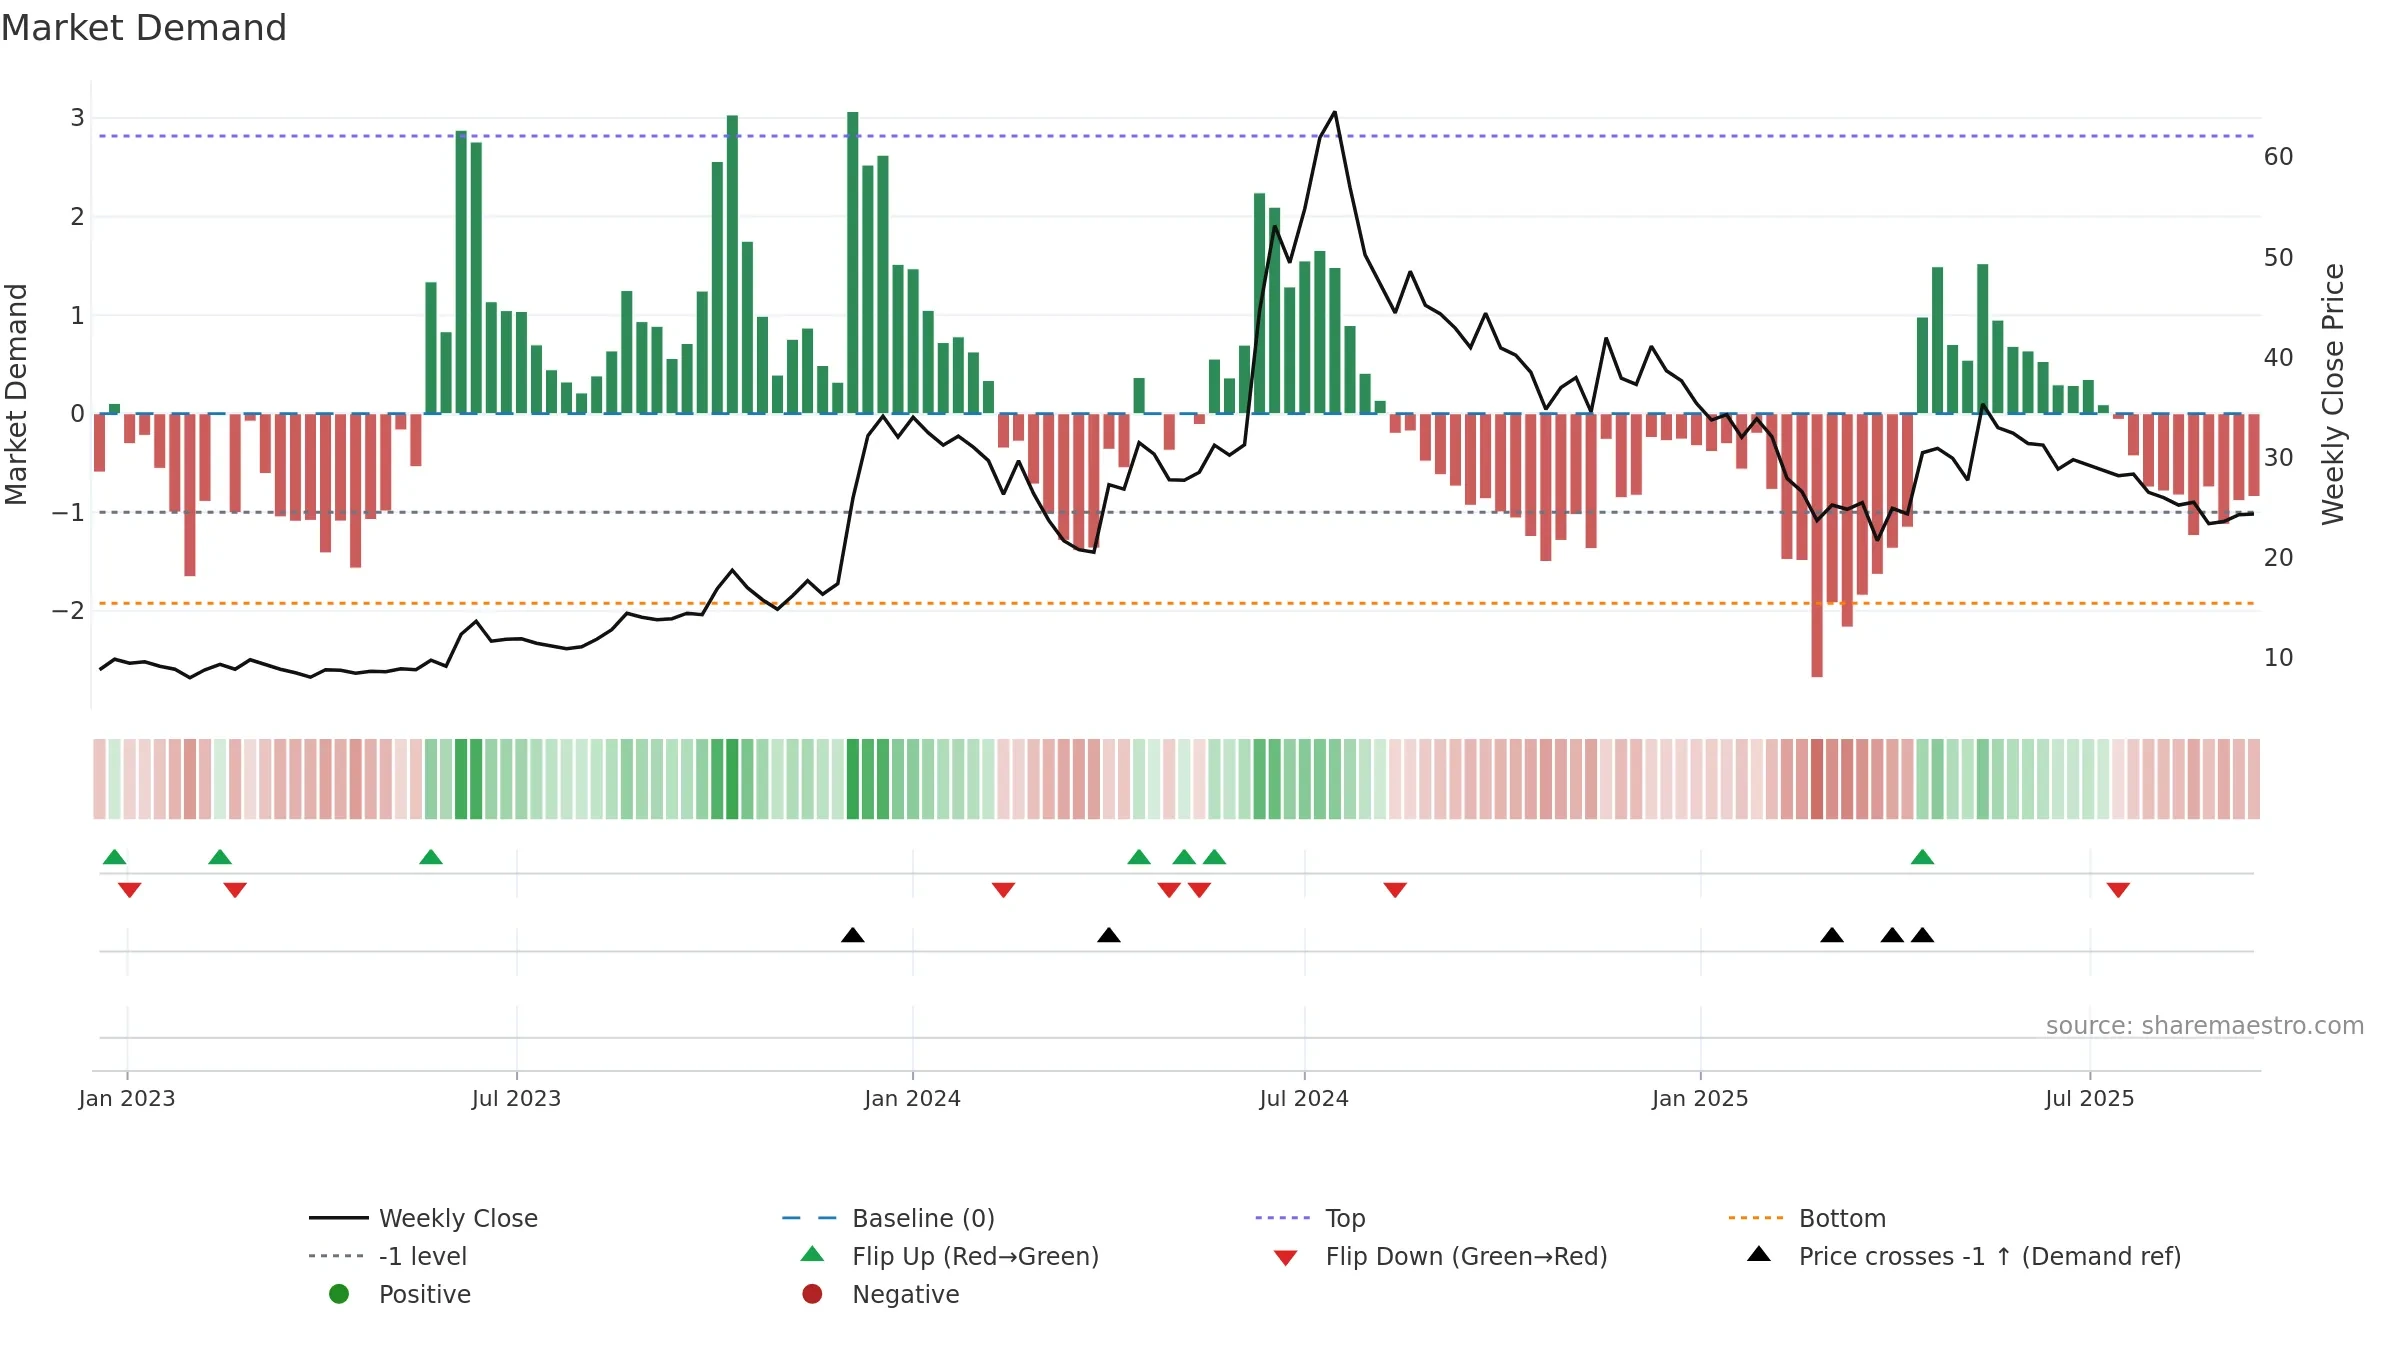
Task: Click the Jan 2023 x-axis label
Action: point(127,1099)
